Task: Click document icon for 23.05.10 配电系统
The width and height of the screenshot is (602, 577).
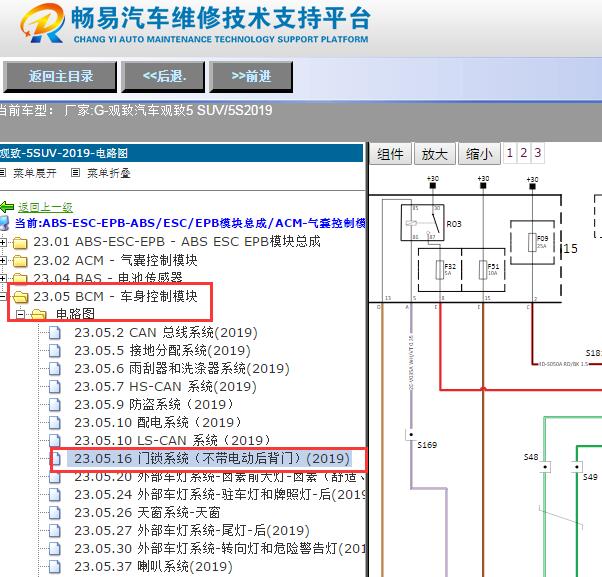Action: pos(55,423)
